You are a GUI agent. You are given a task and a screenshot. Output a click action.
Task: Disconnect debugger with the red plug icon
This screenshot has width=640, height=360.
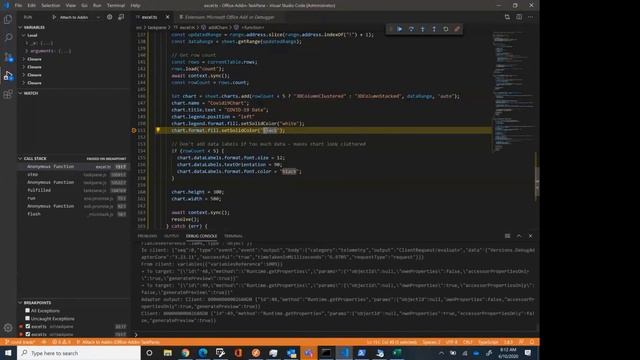(457, 29)
